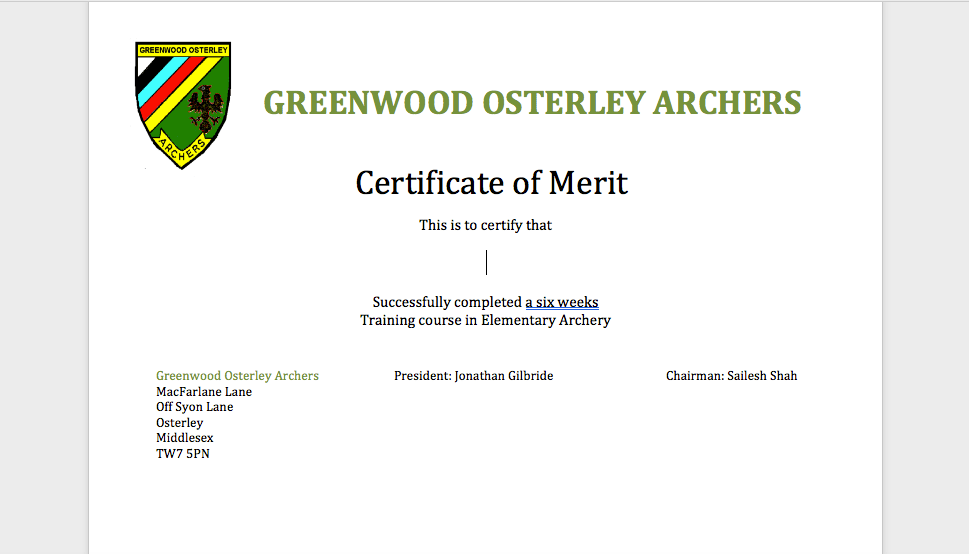This screenshot has height=554, width=969.
Task: Click the postcode TW7 5PN
Action: 182,454
